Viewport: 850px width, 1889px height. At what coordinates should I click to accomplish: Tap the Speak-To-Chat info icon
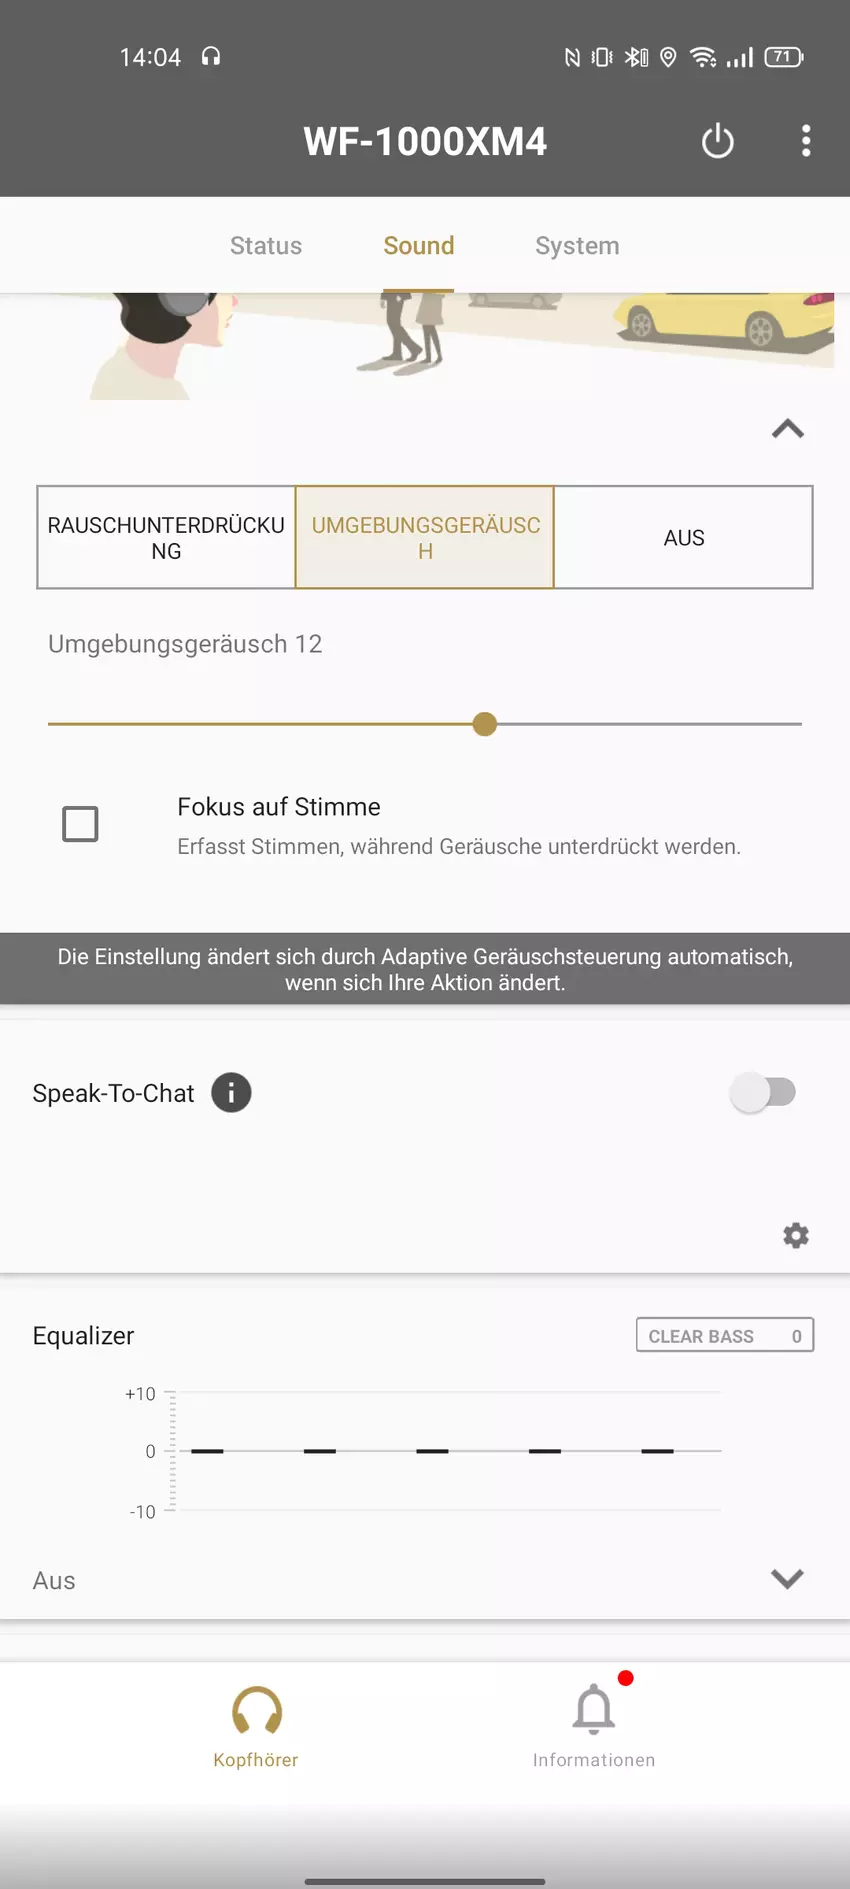[x=231, y=1093]
